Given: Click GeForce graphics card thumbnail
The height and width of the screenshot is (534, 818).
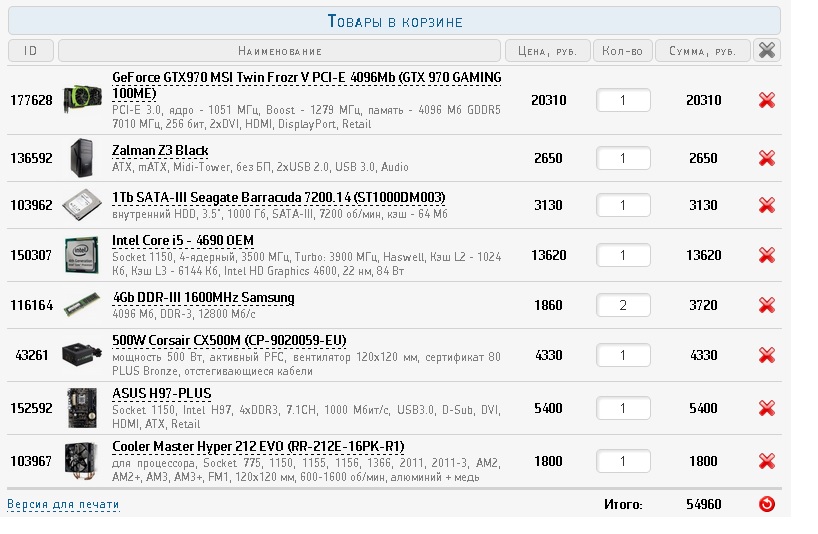Looking at the screenshot, I should 82,99.
